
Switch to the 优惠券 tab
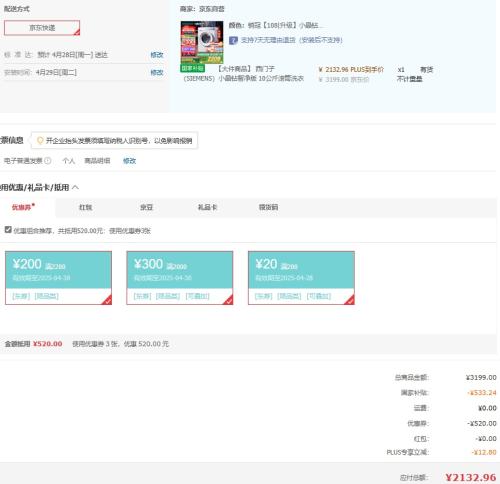coord(23,207)
